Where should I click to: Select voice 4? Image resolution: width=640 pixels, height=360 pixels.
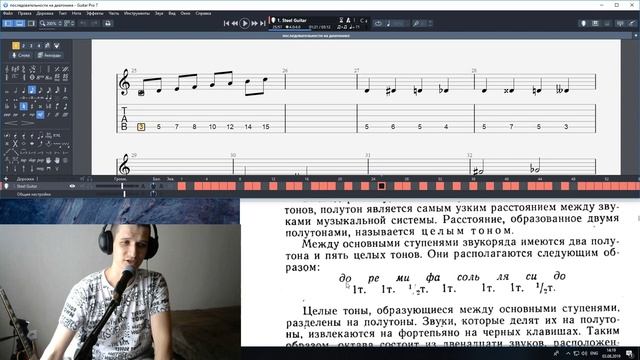[x=39, y=46]
